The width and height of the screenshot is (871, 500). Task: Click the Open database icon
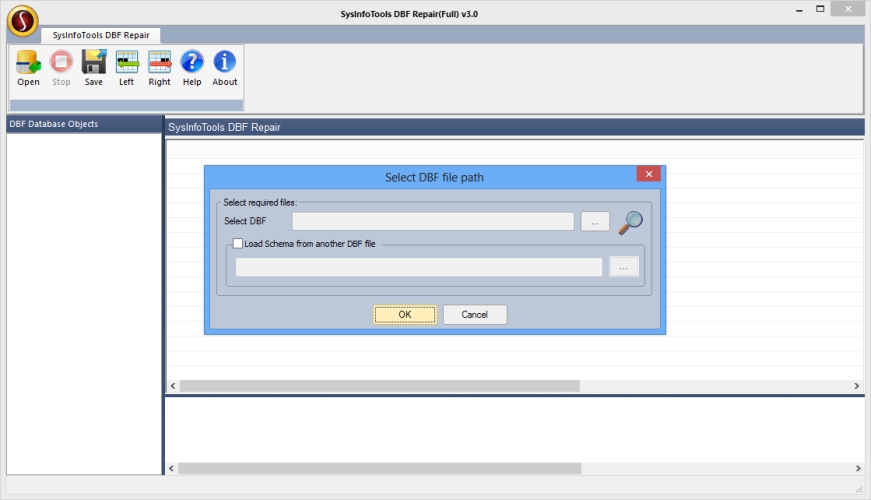[x=28, y=62]
